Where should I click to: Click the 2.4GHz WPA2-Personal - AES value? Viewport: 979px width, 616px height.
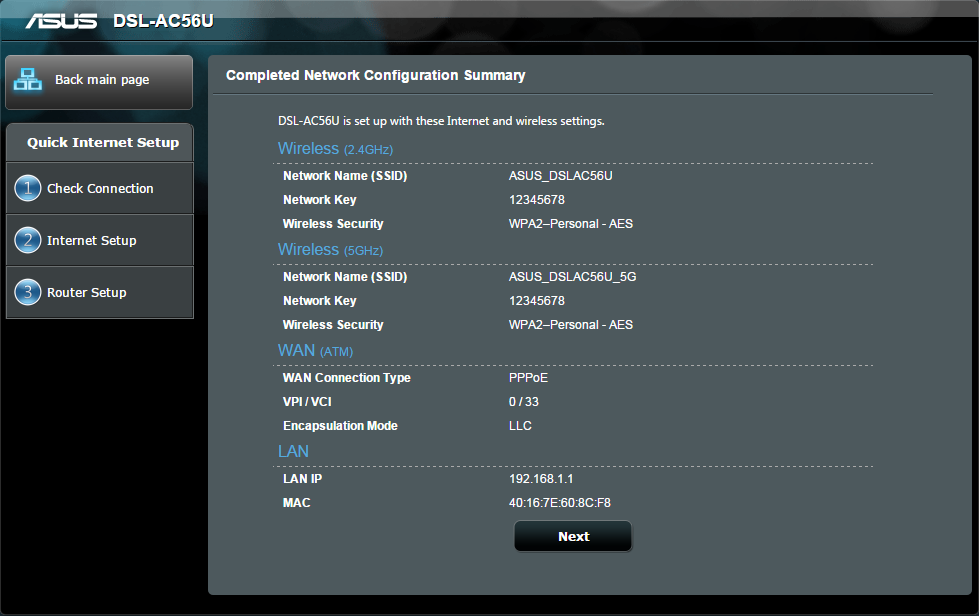(x=571, y=223)
